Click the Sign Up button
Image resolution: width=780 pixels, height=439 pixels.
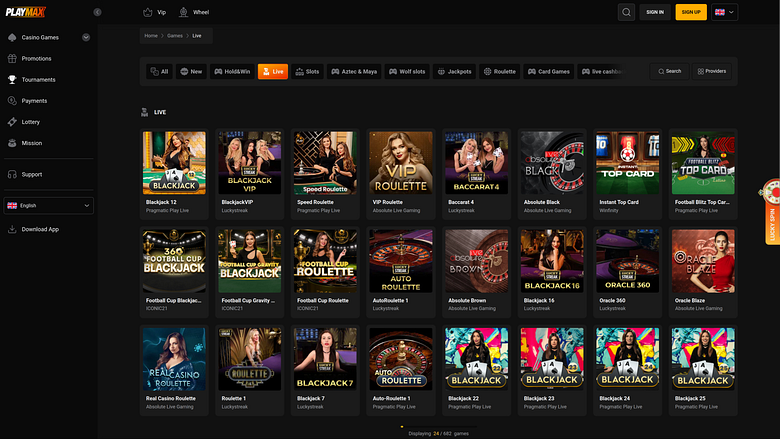(691, 12)
